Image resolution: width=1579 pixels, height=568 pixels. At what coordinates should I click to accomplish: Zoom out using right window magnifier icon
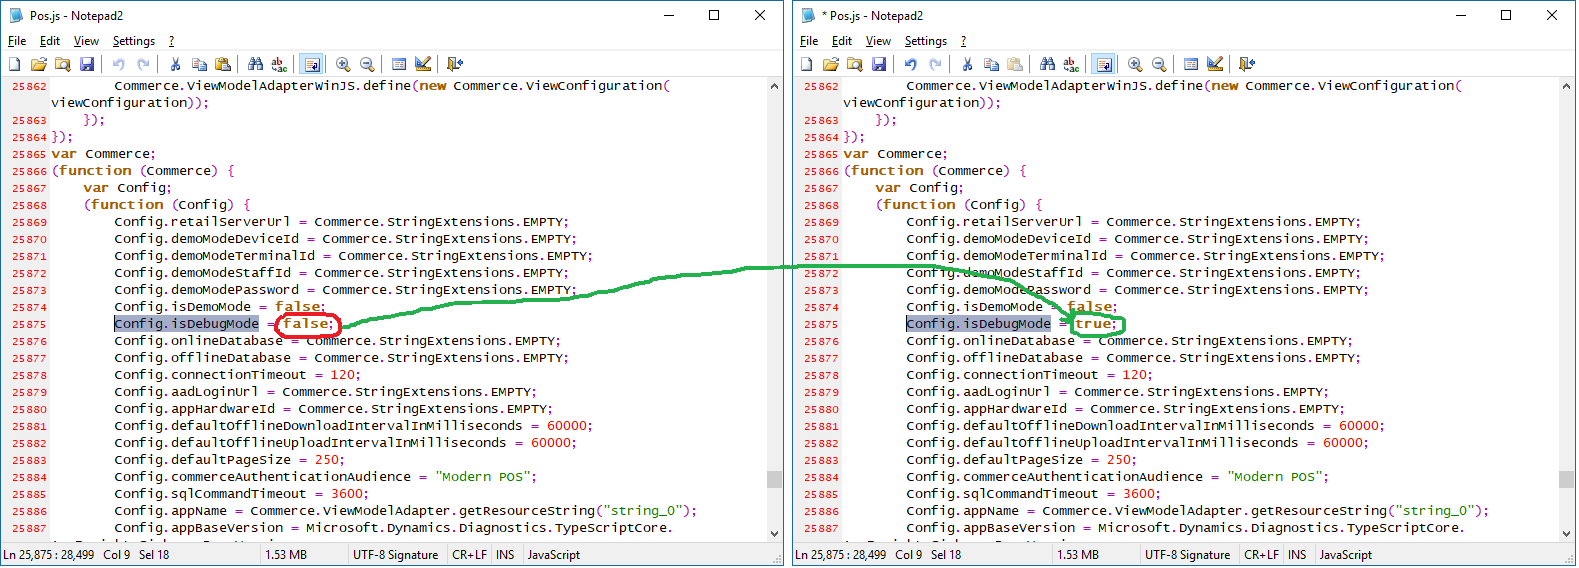[x=1159, y=64]
